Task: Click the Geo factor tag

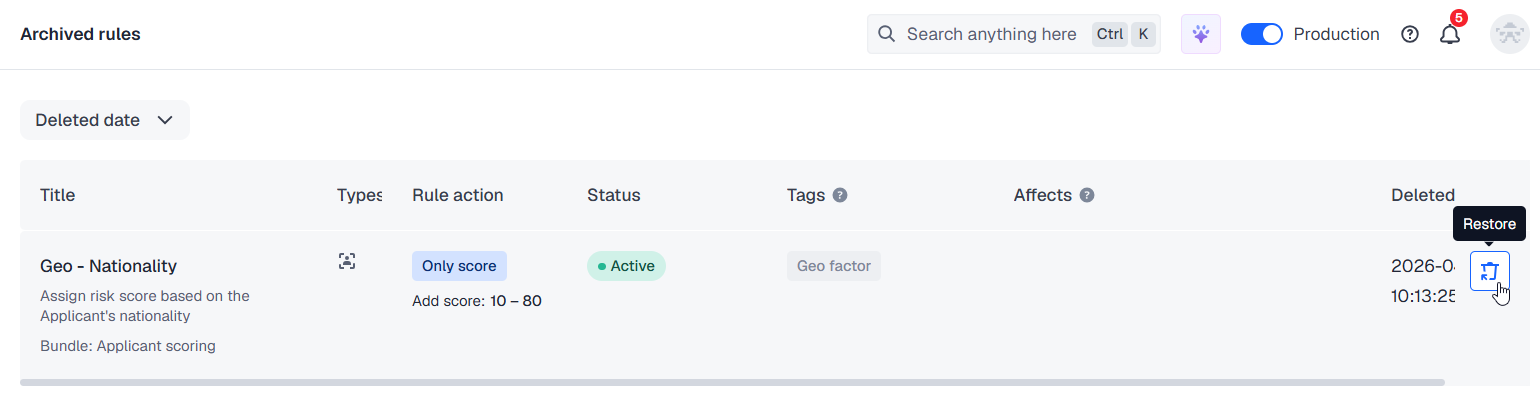Action: [x=834, y=266]
